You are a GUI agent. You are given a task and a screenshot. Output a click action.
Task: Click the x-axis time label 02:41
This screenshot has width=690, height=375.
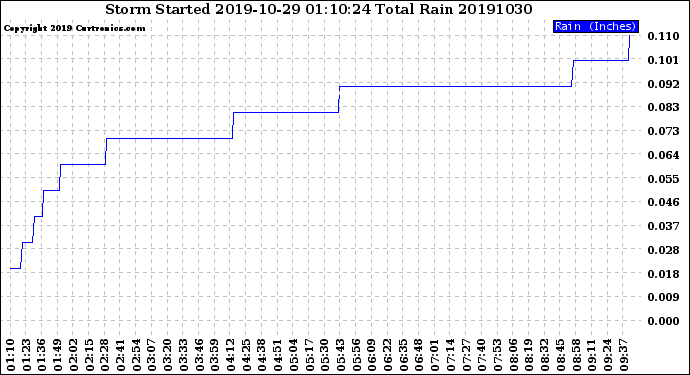click(x=121, y=355)
